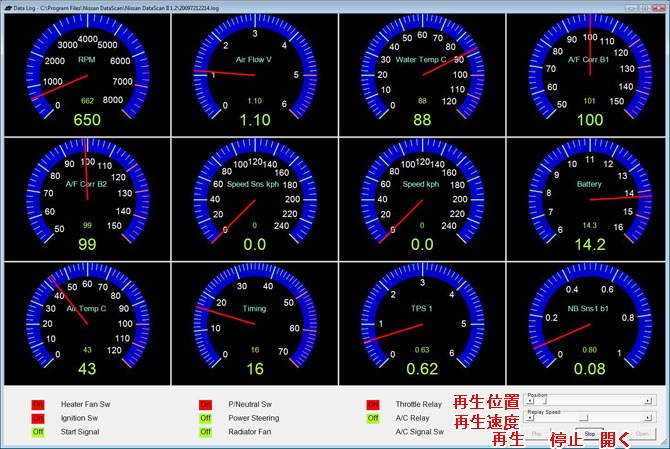Click the Radiator Fan Off indicator
Image resolution: width=670 pixels, height=449 pixels.
(x=206, y=432)
